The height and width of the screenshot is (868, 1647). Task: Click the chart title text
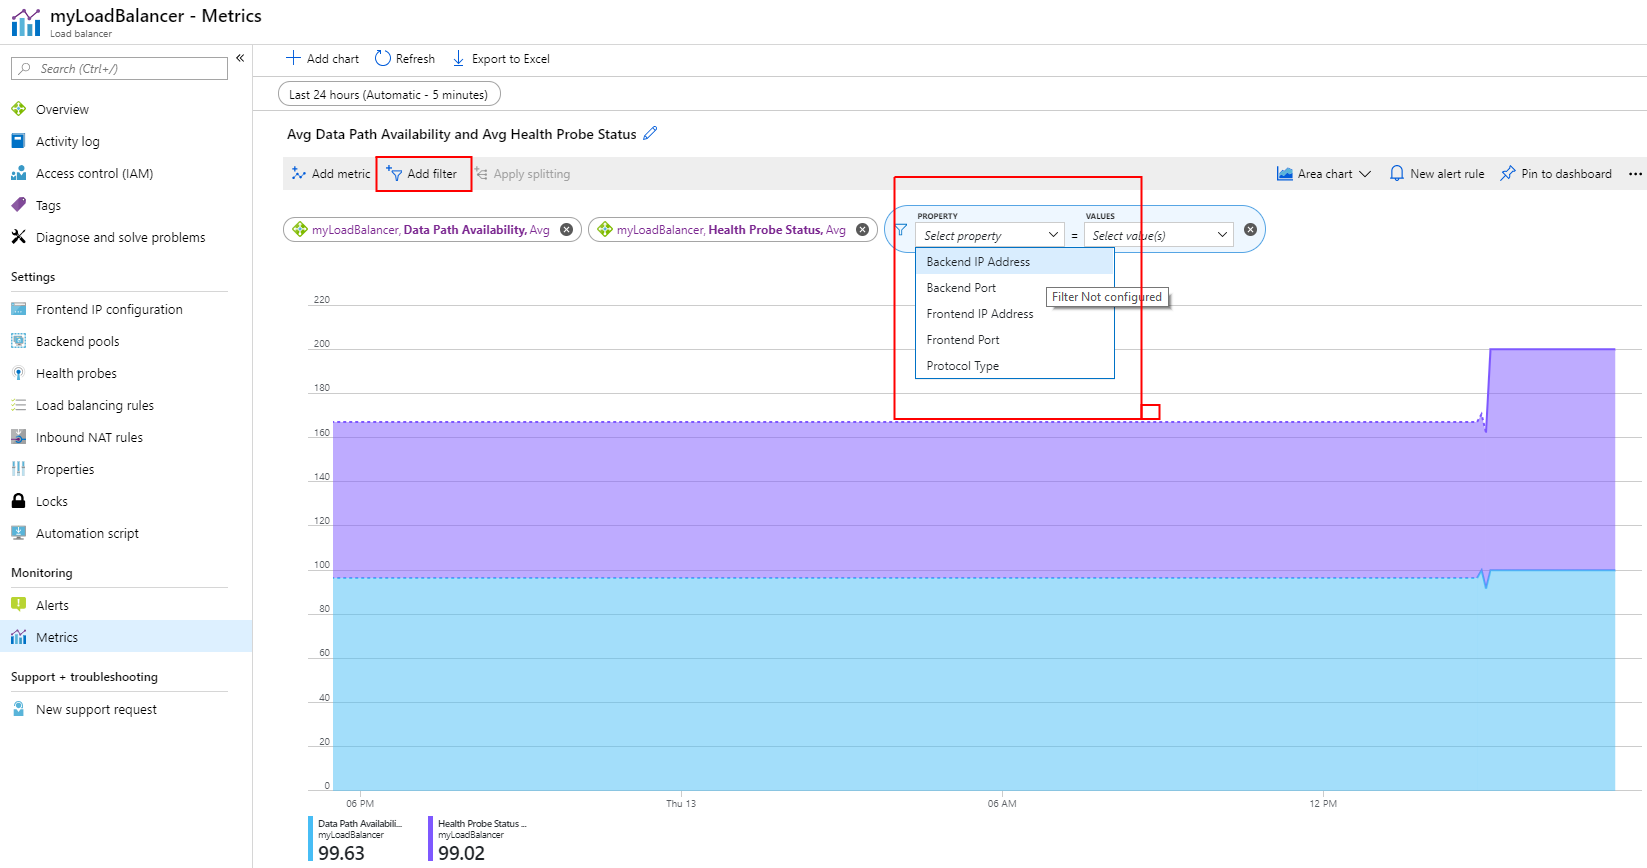point(462,134)
